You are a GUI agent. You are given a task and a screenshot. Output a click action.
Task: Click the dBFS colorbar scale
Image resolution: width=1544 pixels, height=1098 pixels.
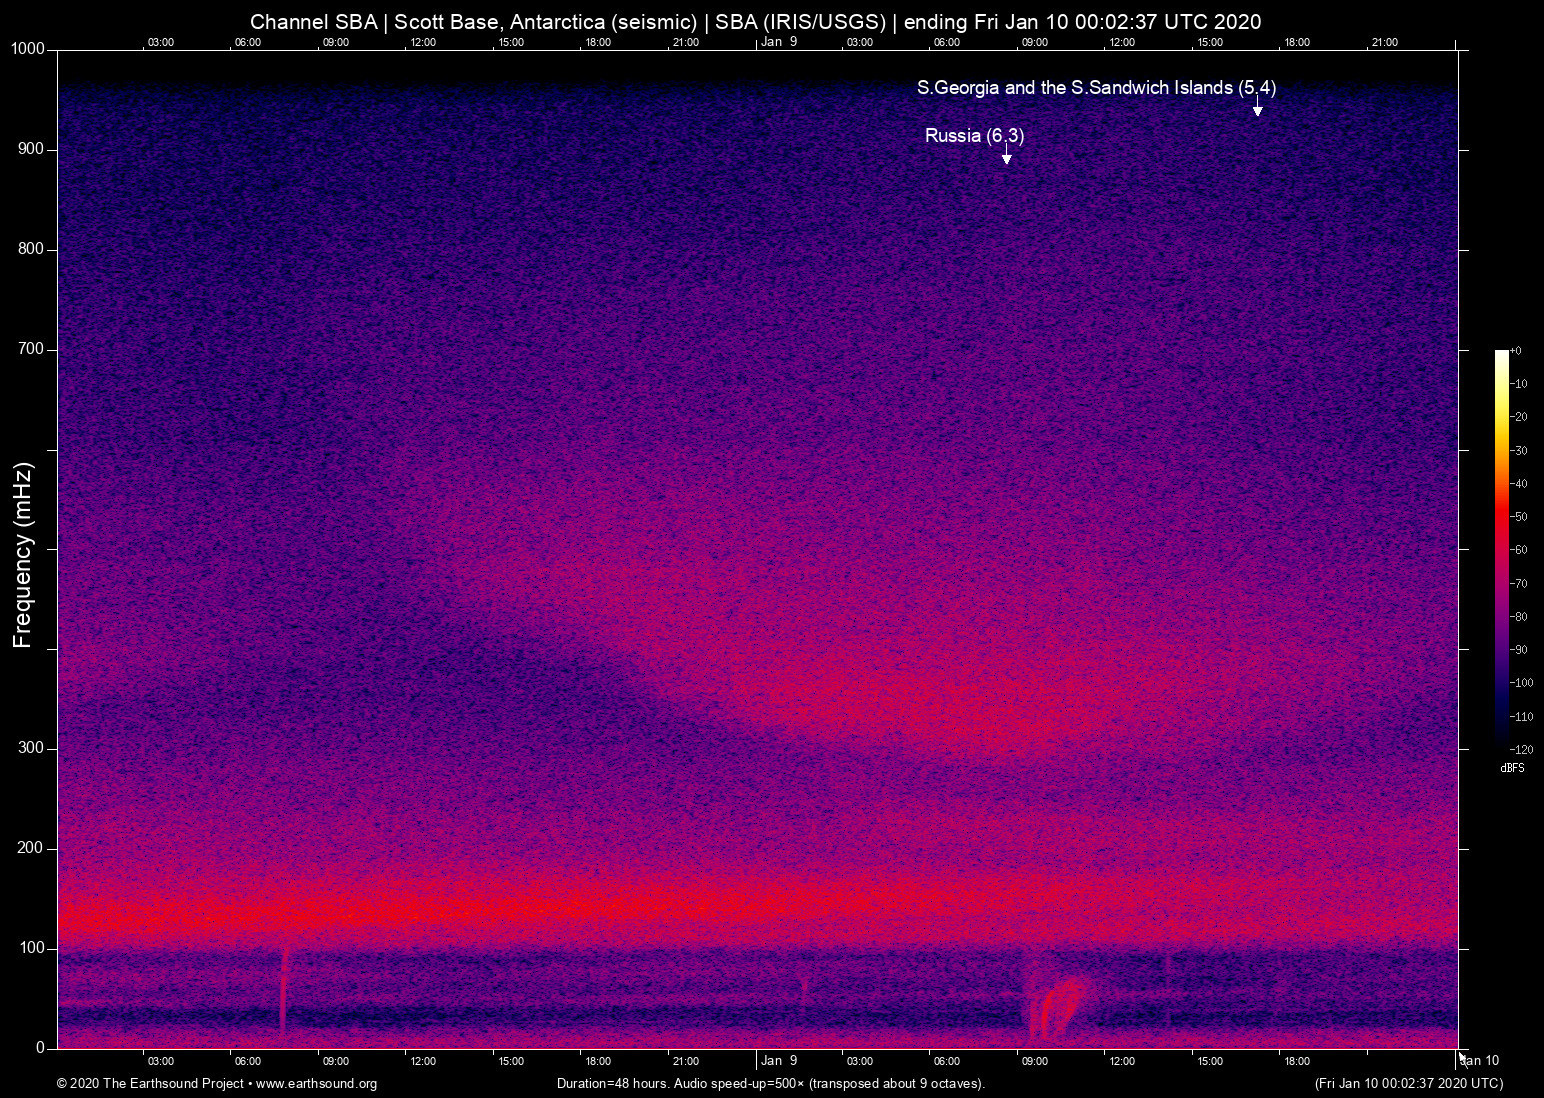(1502, 550)
